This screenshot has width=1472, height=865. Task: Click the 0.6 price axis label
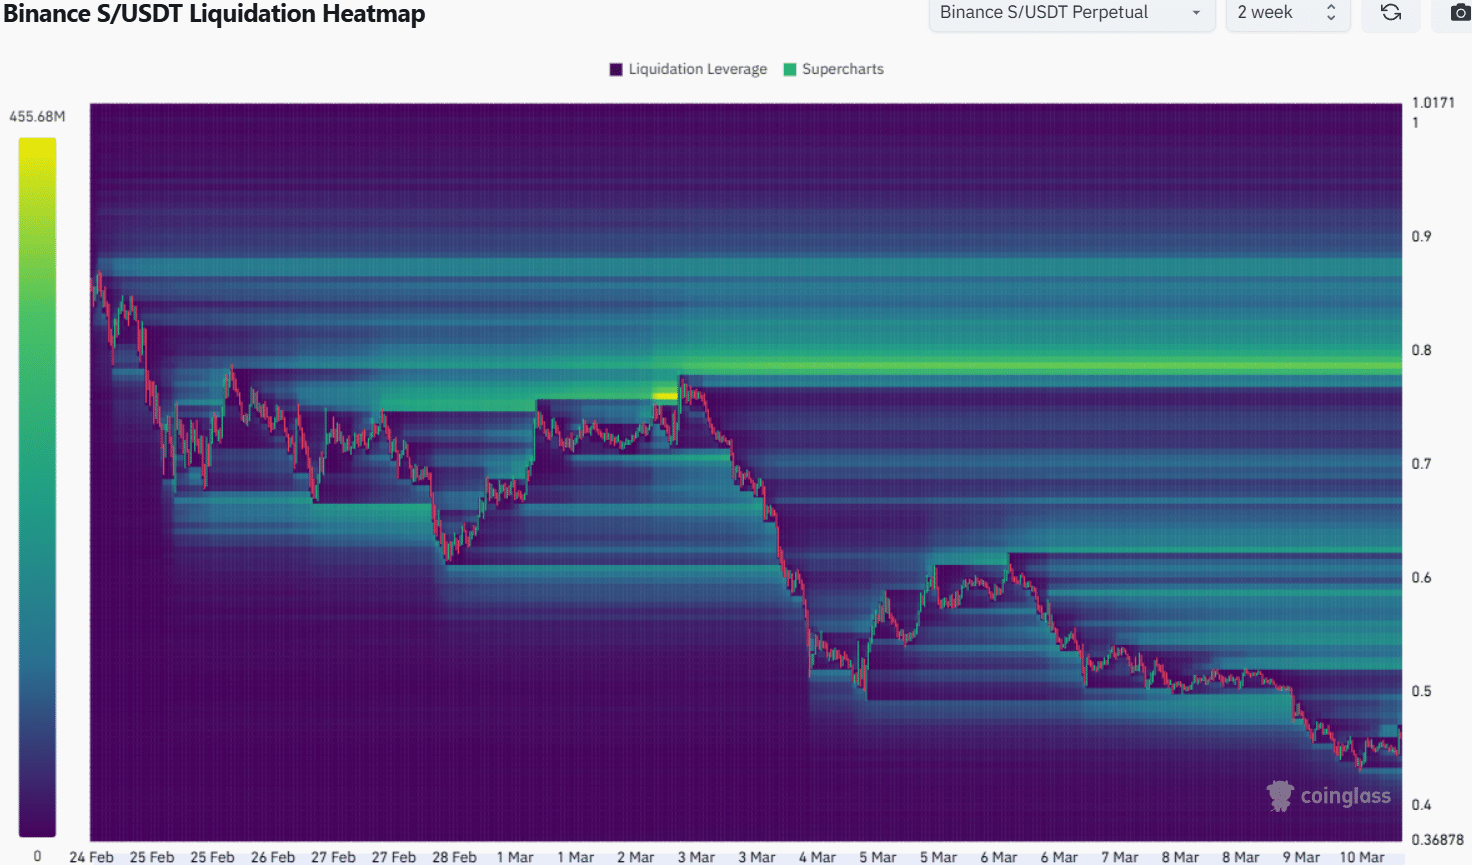click(x=1421, y=578)
